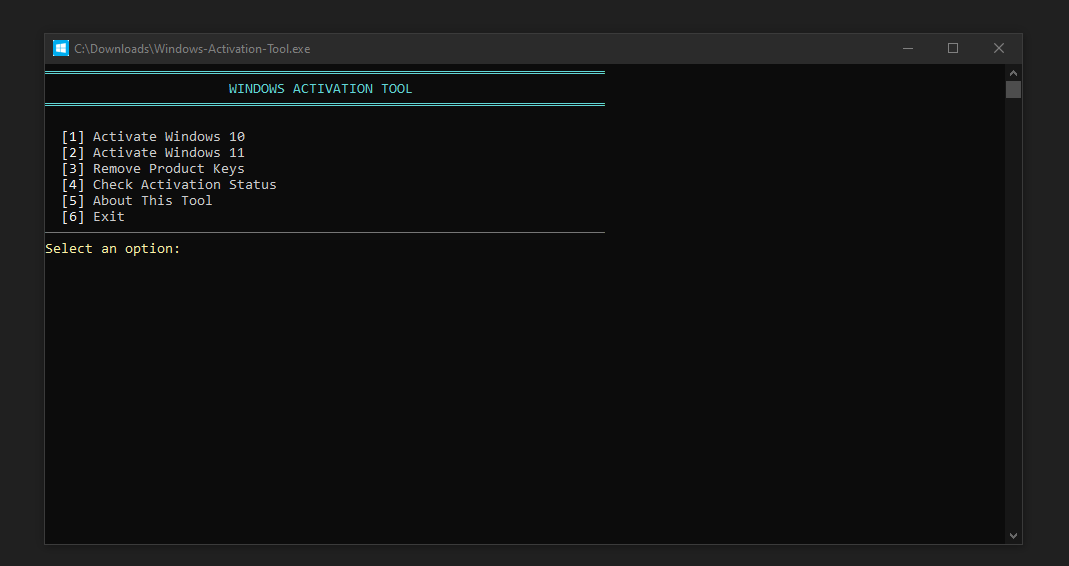Close the Windows-Activation-Tool.exe window

999,48
